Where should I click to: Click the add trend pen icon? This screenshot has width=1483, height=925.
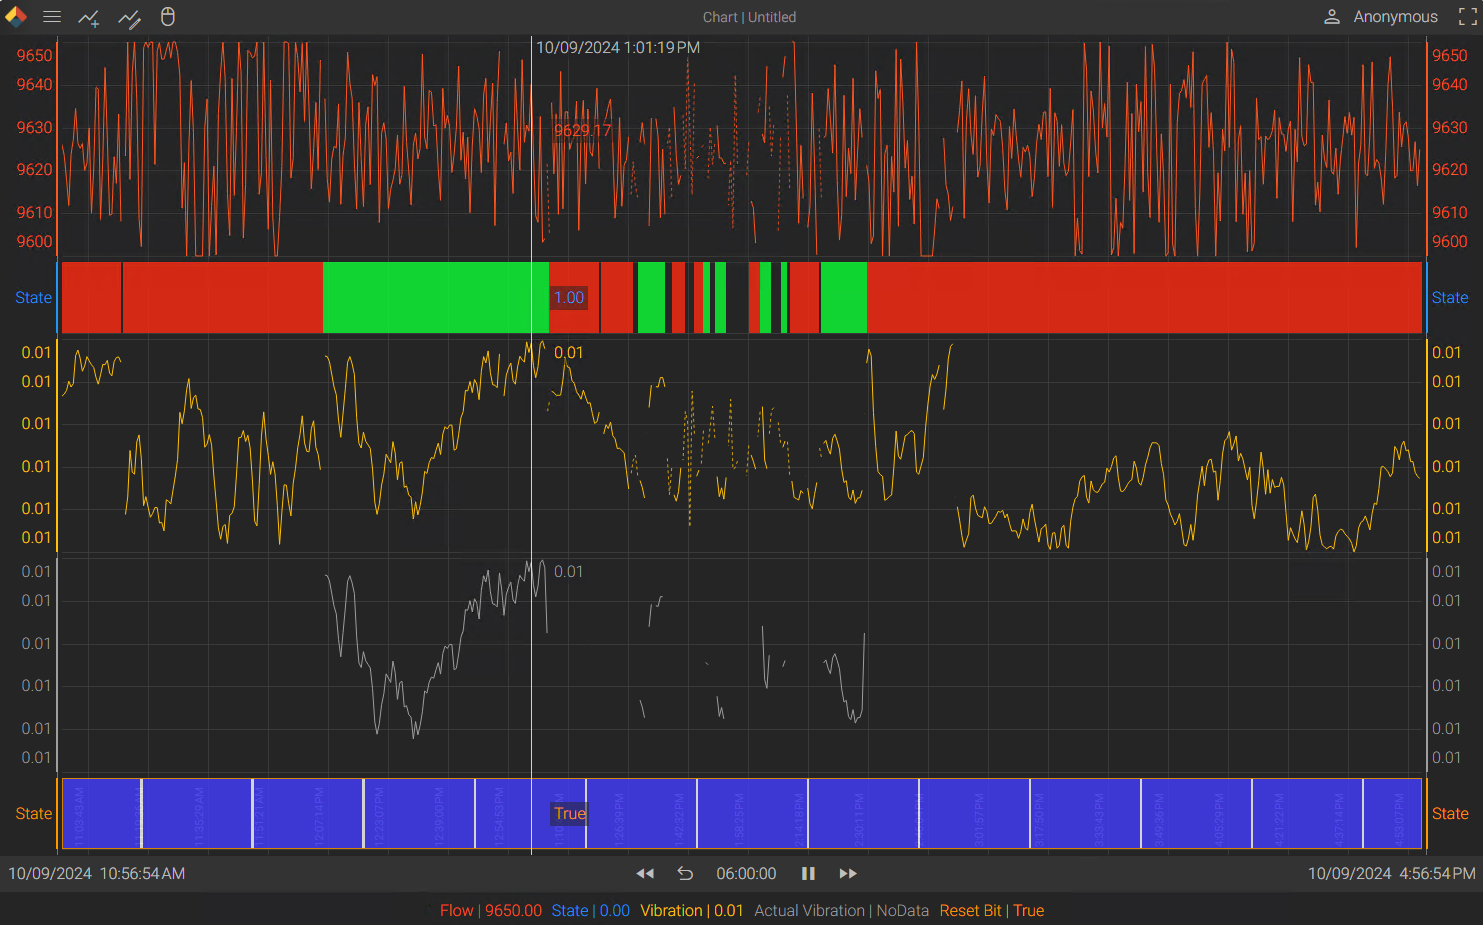point(89,18)
